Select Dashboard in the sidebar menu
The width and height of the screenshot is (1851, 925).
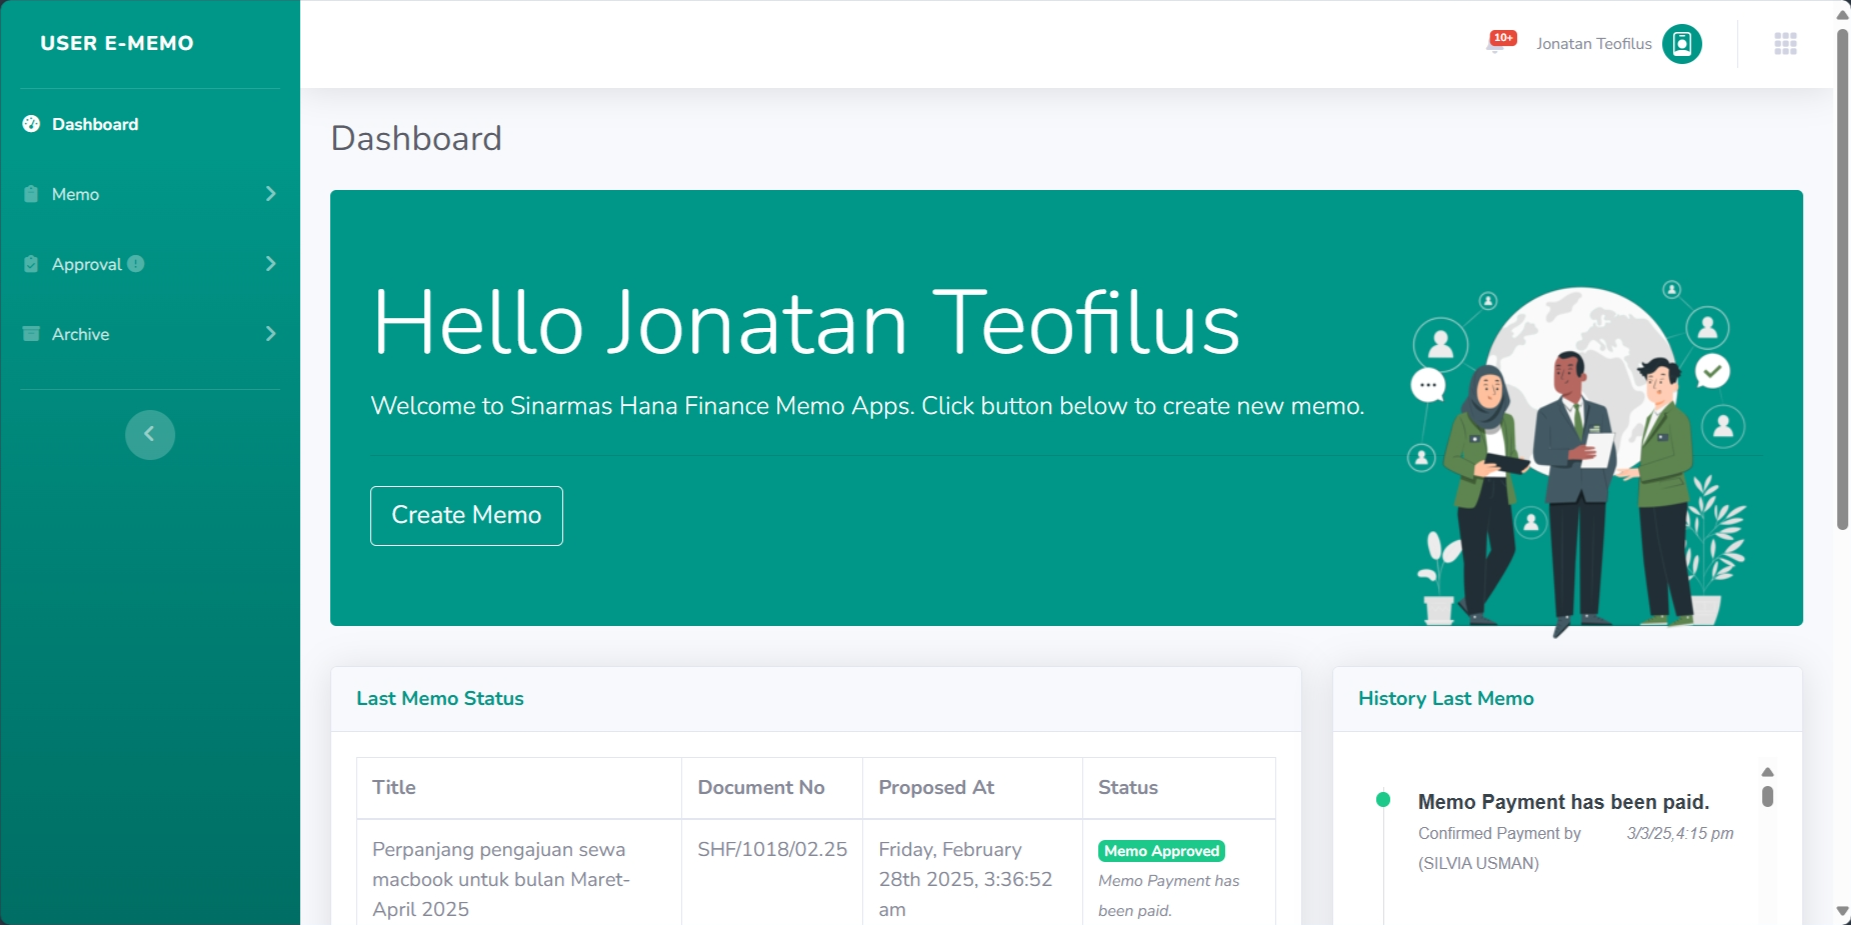[95, 124]
